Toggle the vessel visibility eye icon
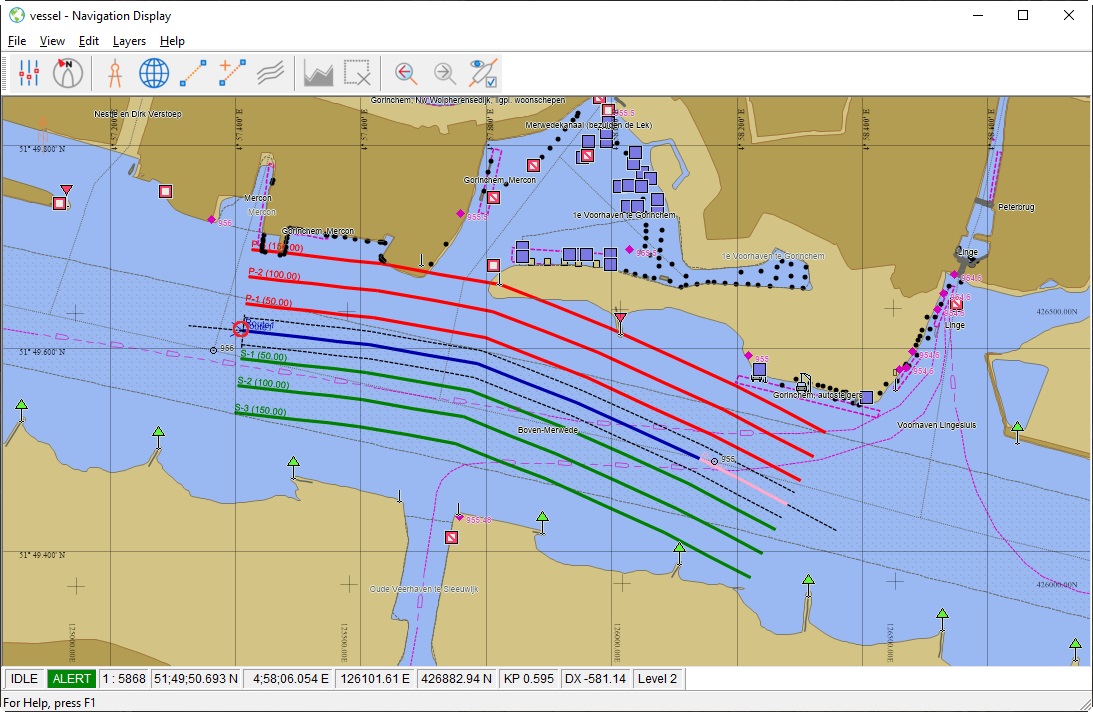1093x712 pixels. pyautogui.click(x=484, y=73)
